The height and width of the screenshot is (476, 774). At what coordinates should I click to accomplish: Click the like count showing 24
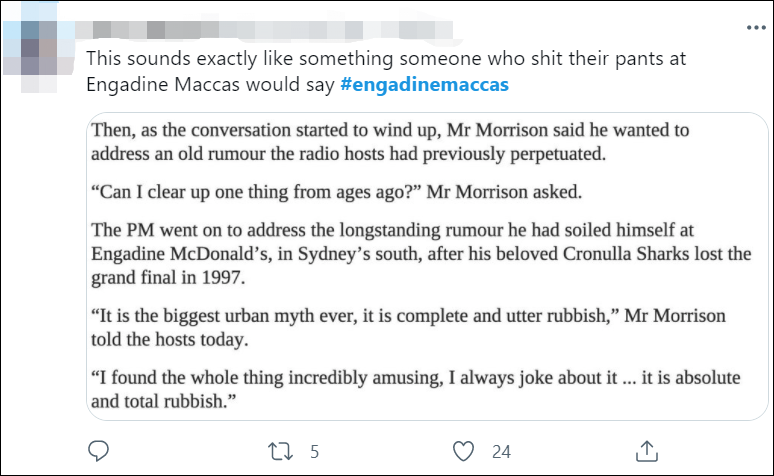coord(501,450)
